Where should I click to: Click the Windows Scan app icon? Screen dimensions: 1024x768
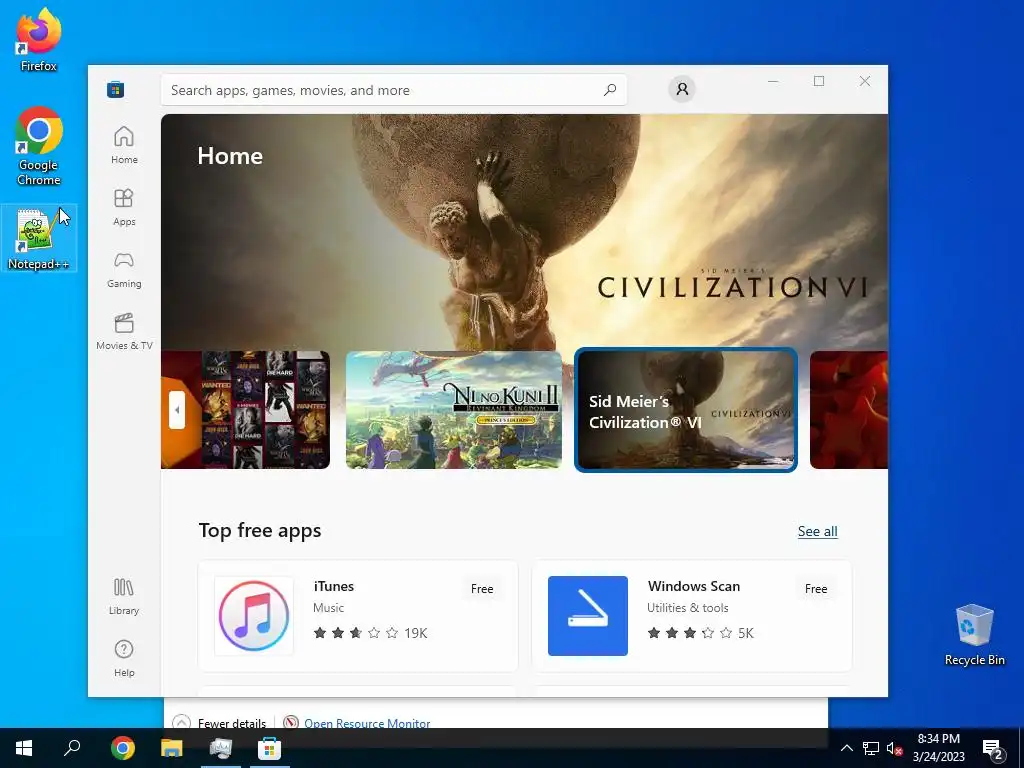coord(588,616)
